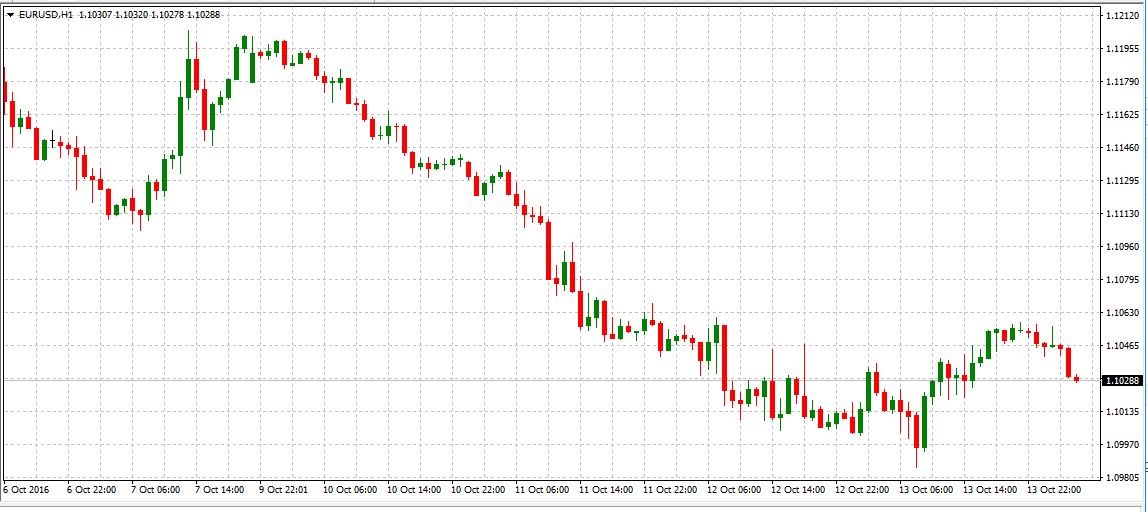Click the 1.11295 price axis label

1123,181
